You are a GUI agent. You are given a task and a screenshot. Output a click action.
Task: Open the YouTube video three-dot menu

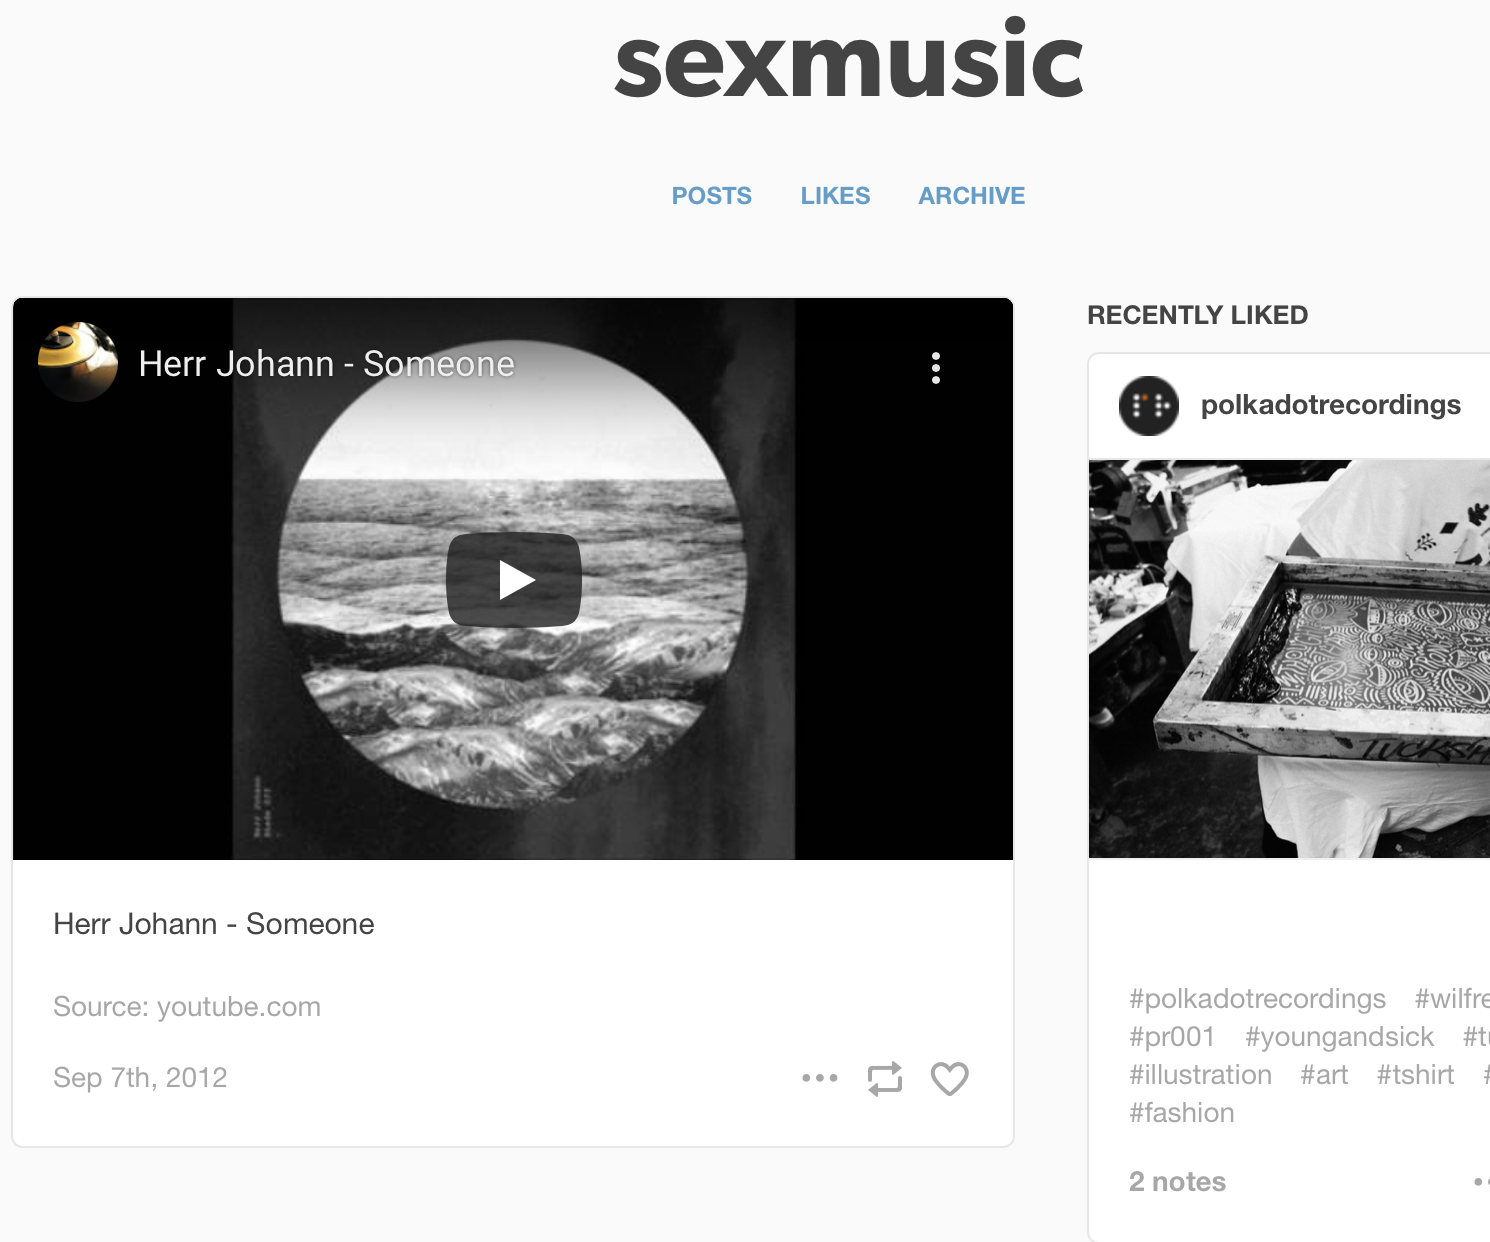click(936, 368)
